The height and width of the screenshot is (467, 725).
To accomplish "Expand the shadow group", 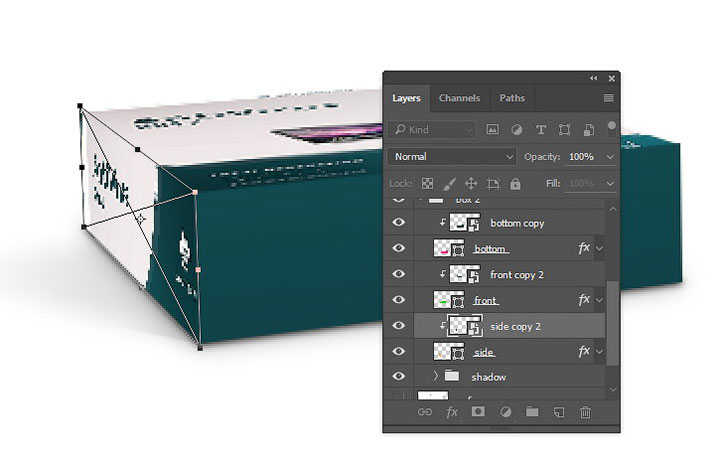I will (435, 376).
